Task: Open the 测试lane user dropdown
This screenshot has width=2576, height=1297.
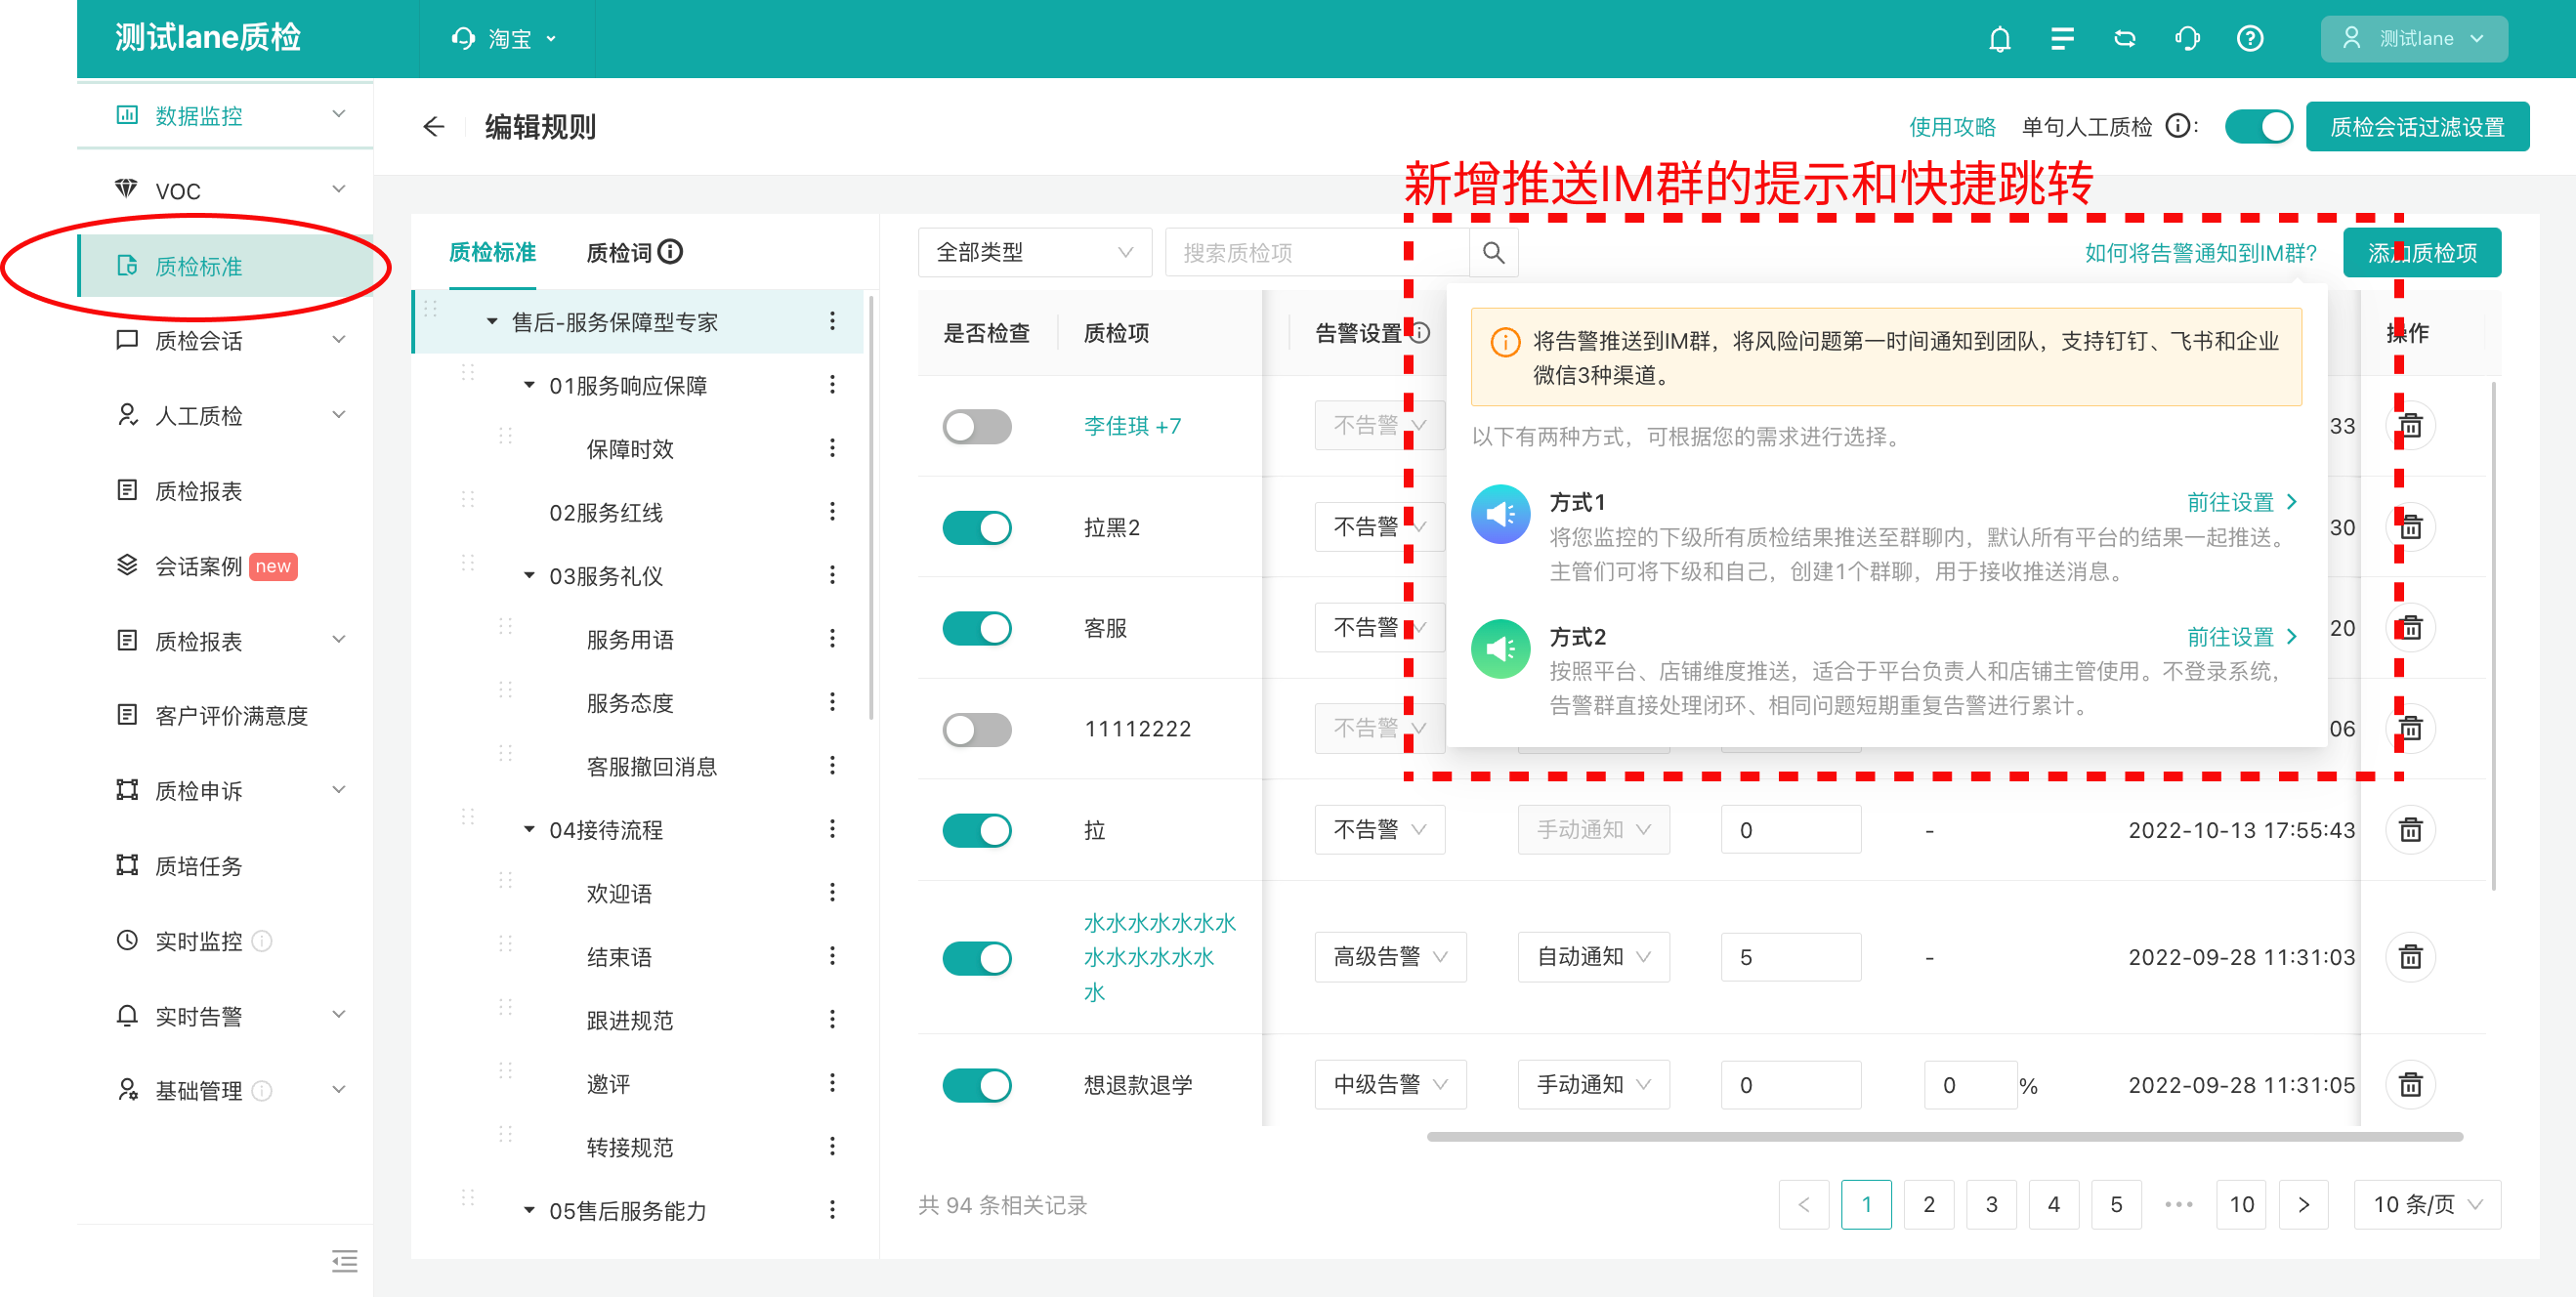Action: click(x=2413, y=39)
